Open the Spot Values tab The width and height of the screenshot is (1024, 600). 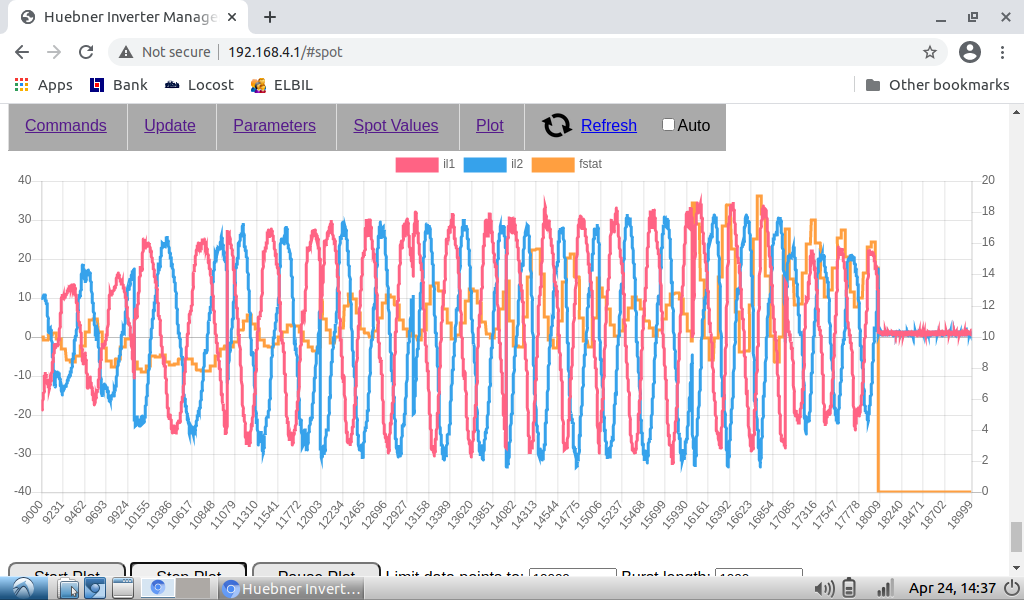tap(396, 125)
